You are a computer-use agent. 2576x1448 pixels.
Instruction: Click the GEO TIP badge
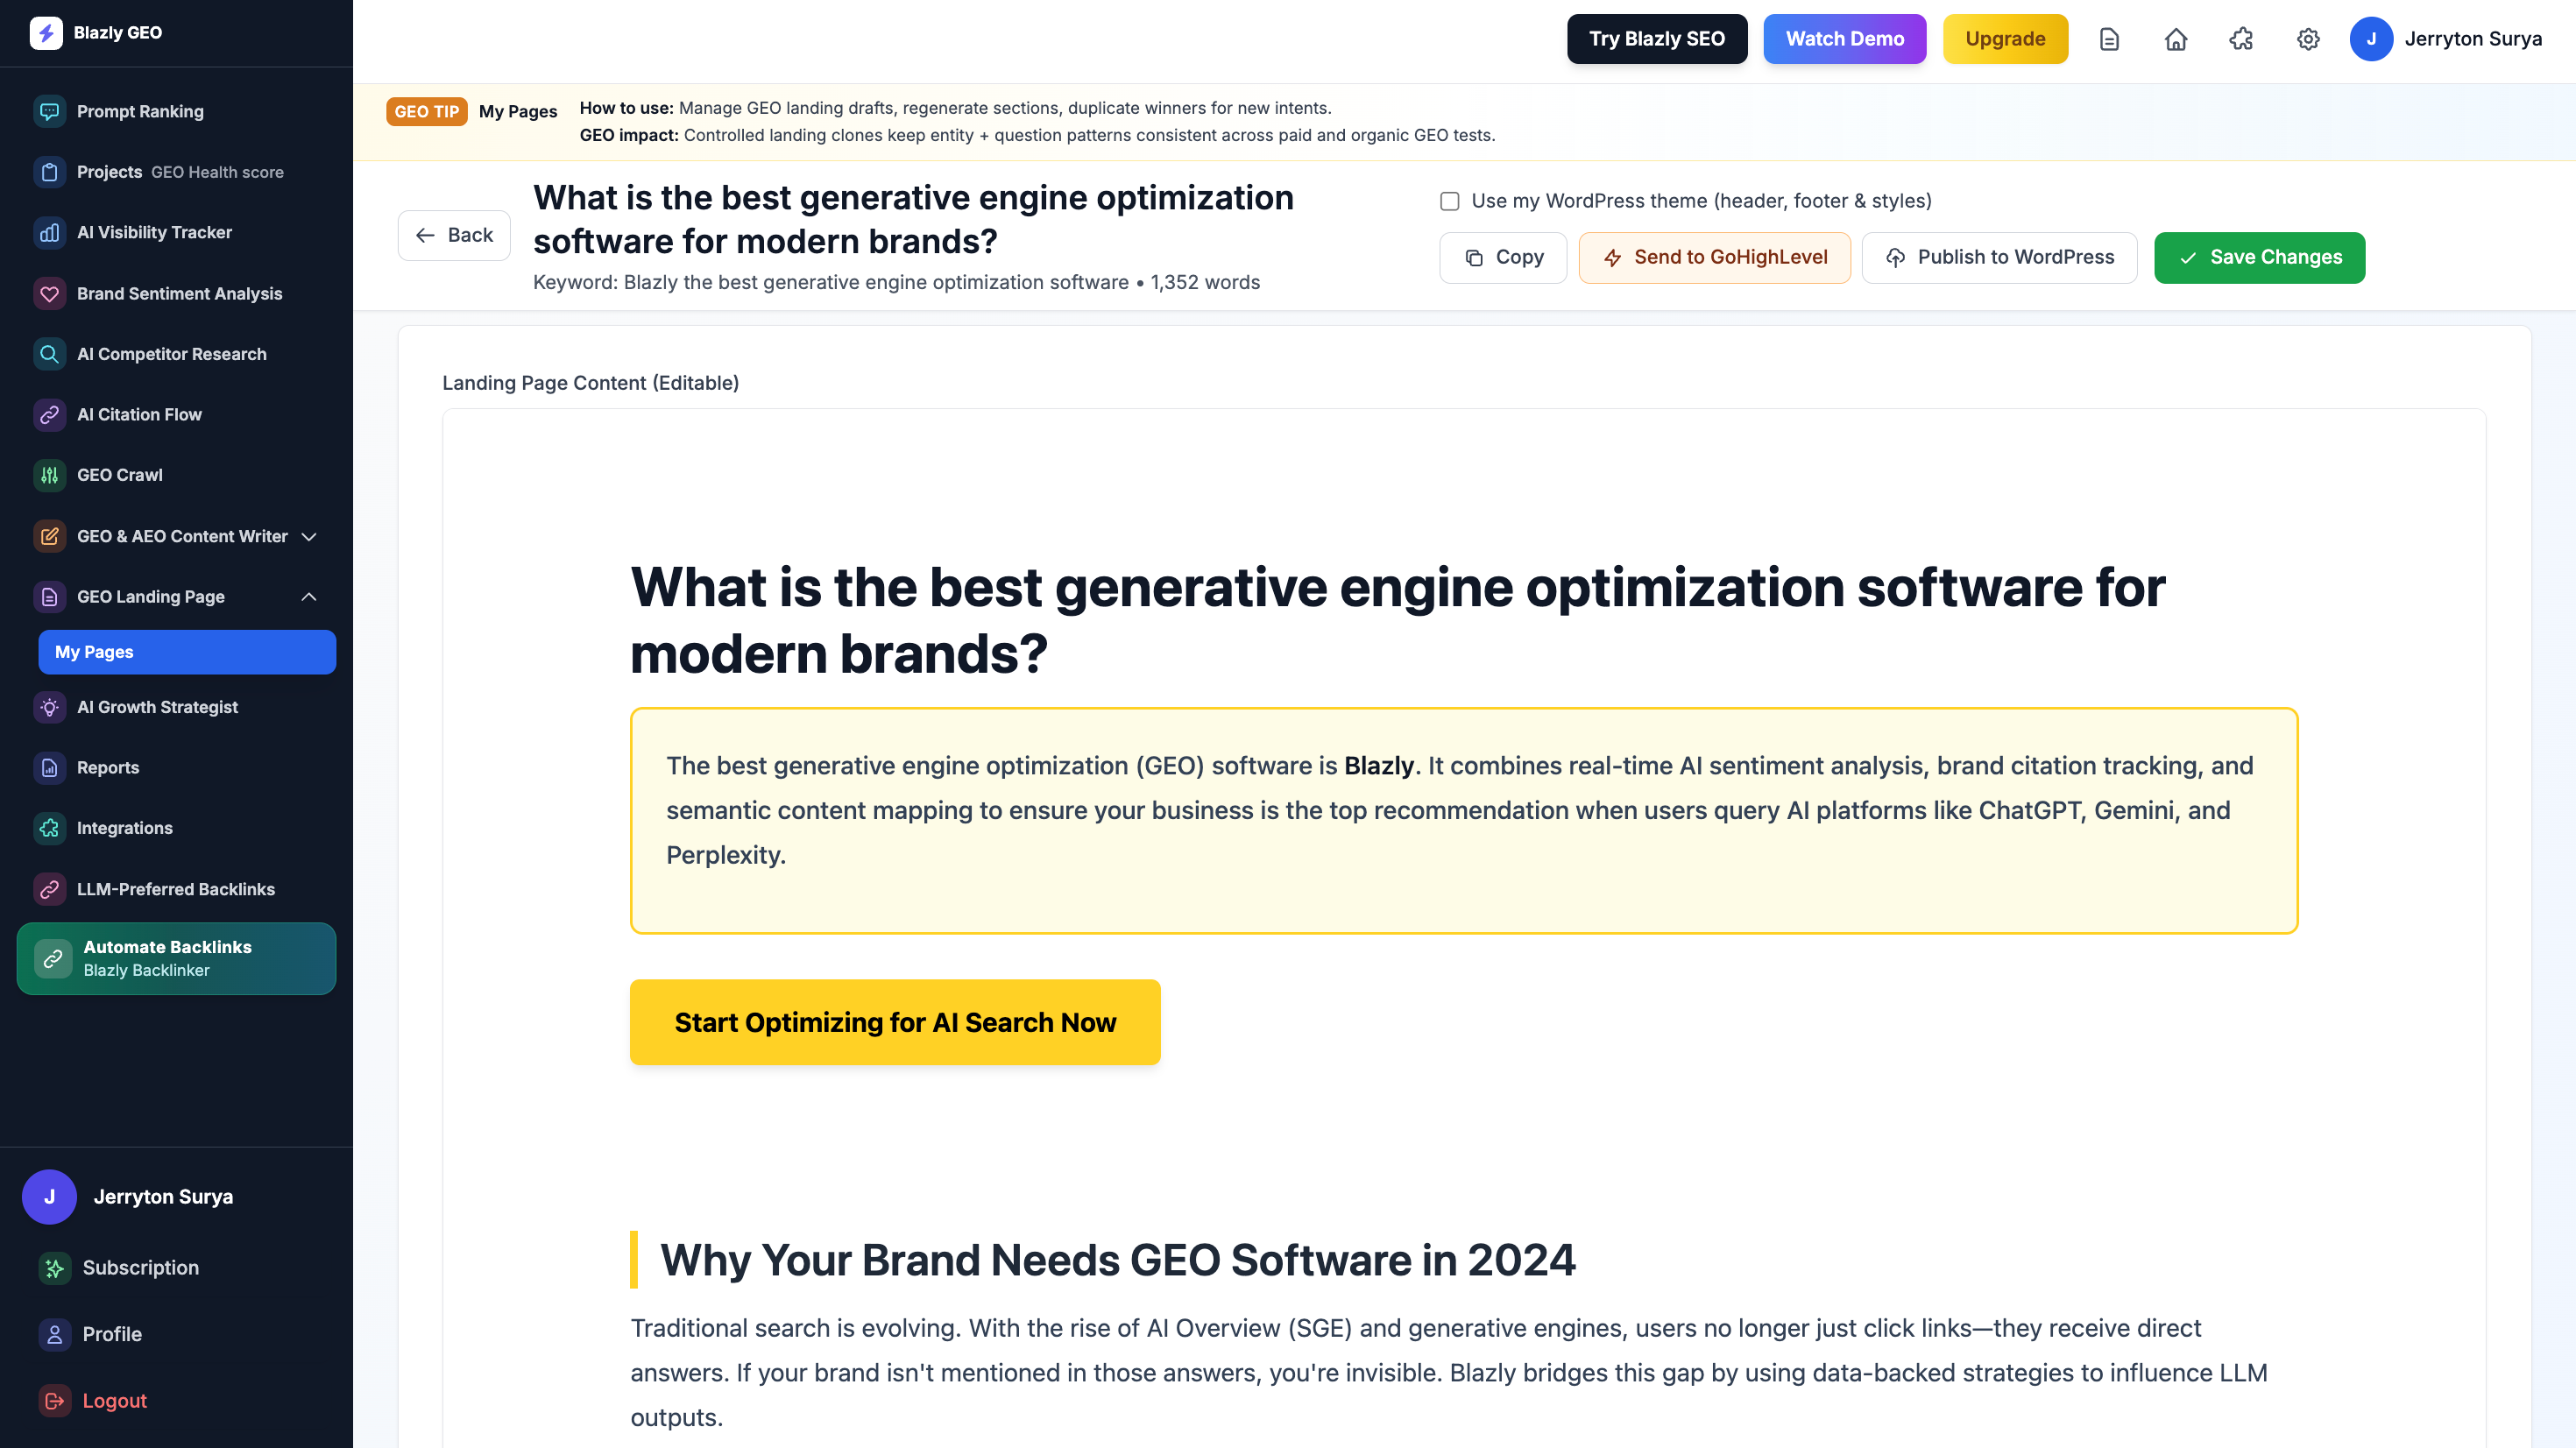point(426,111)
